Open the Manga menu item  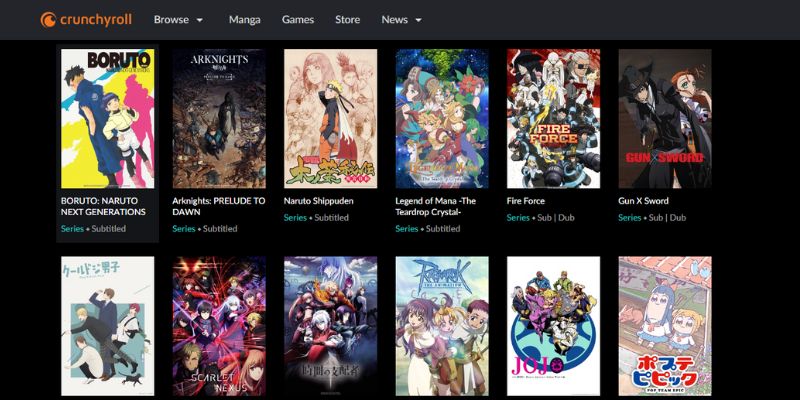tap(244, 20)
